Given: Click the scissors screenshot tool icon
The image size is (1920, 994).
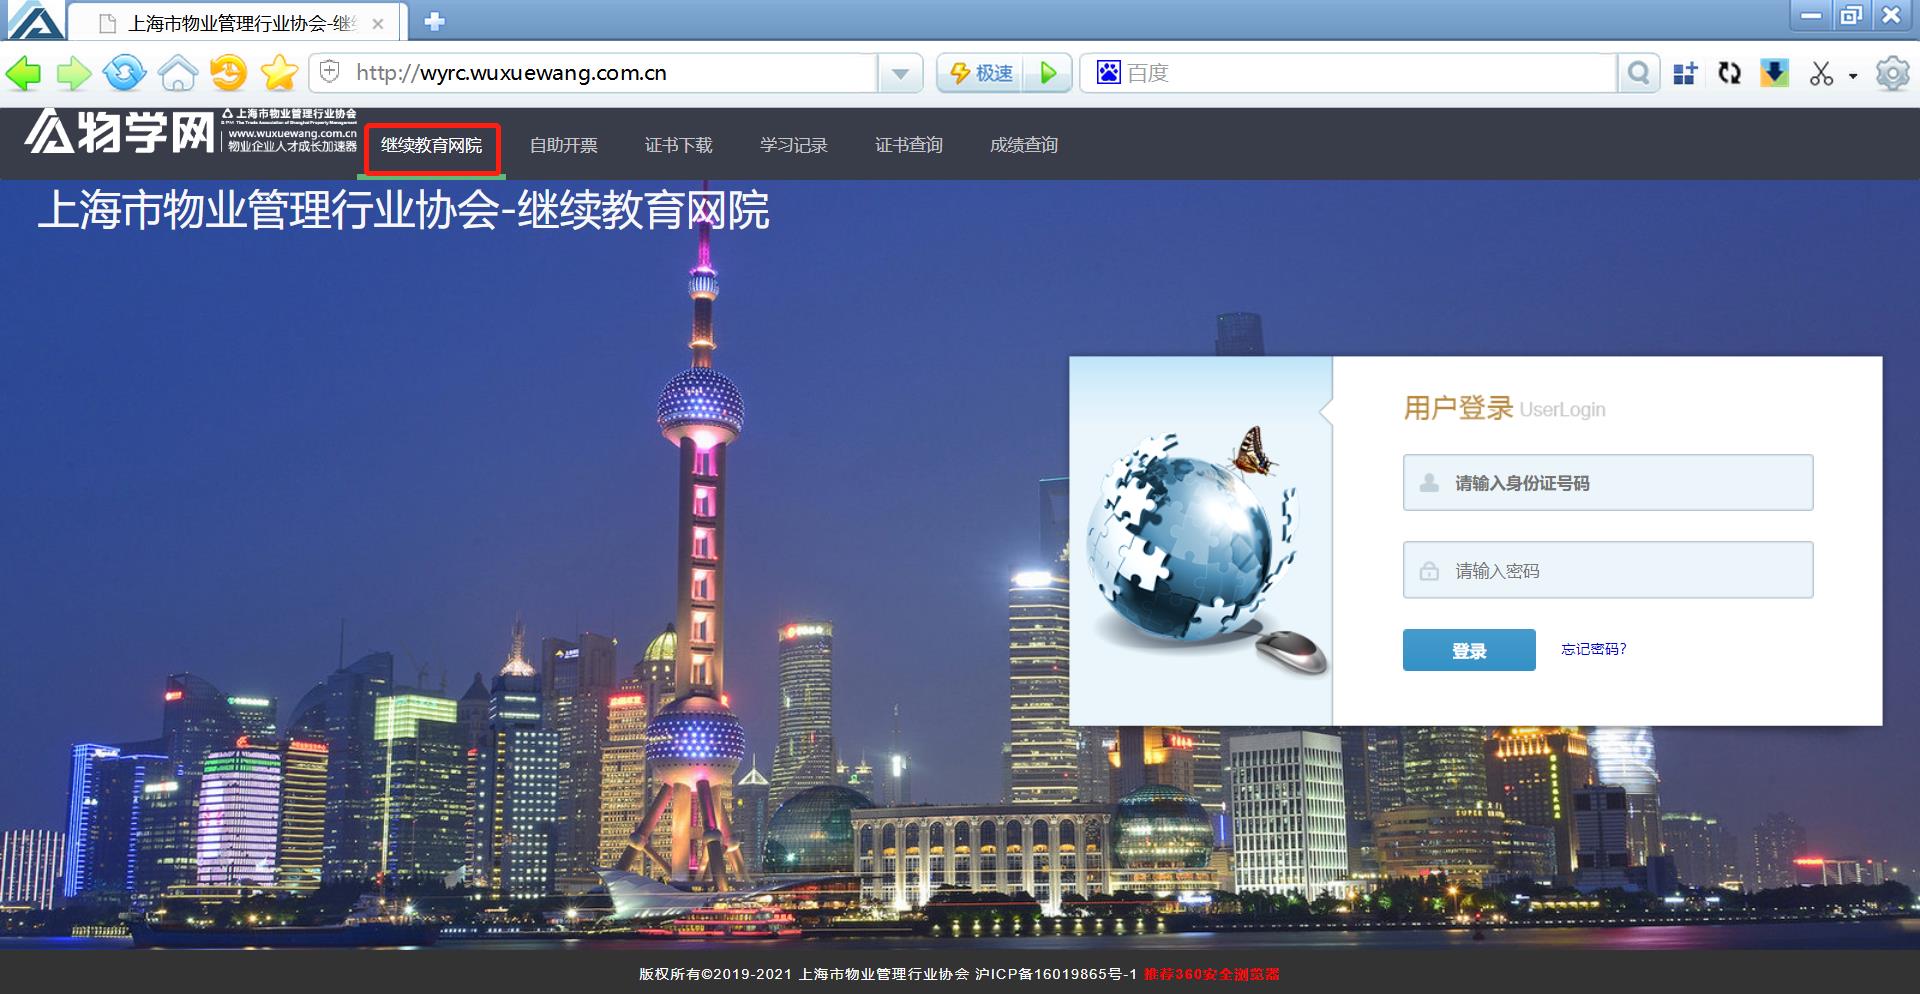Looking at the screenshot, I should [x=1821, y=73].
